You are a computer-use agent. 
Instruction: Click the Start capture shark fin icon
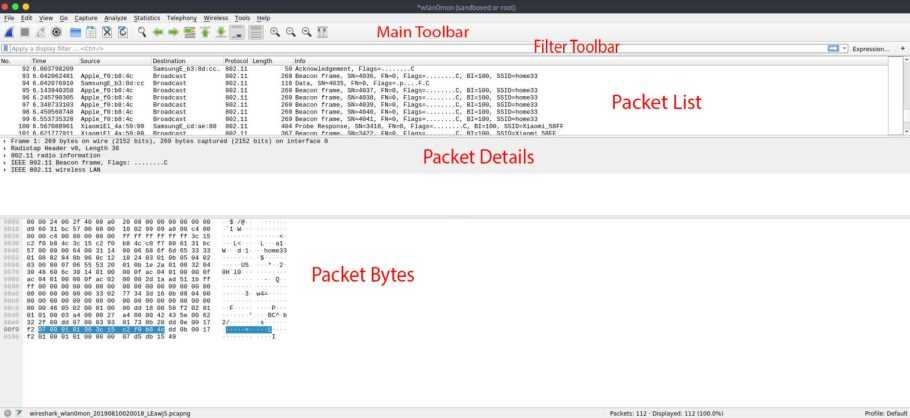coord(9,32)
